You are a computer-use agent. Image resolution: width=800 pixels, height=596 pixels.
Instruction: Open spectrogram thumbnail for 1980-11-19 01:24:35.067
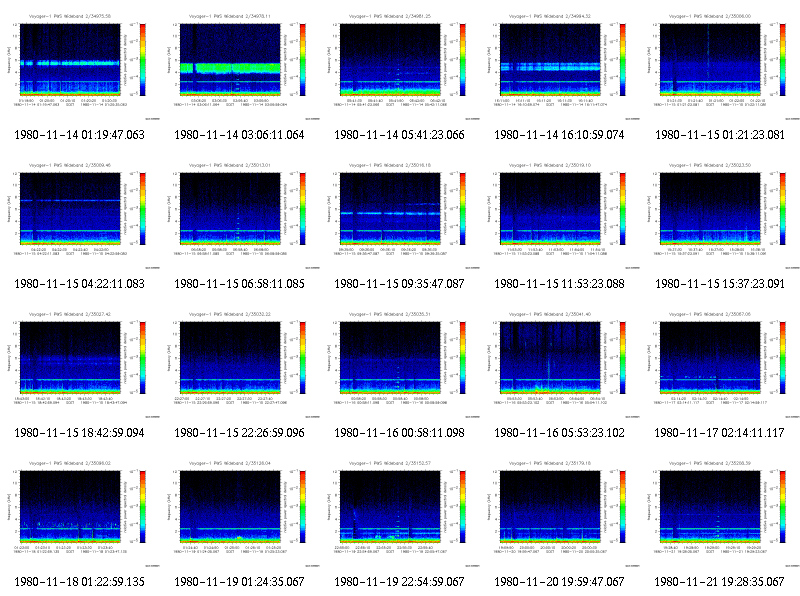[x=240, y=513]
